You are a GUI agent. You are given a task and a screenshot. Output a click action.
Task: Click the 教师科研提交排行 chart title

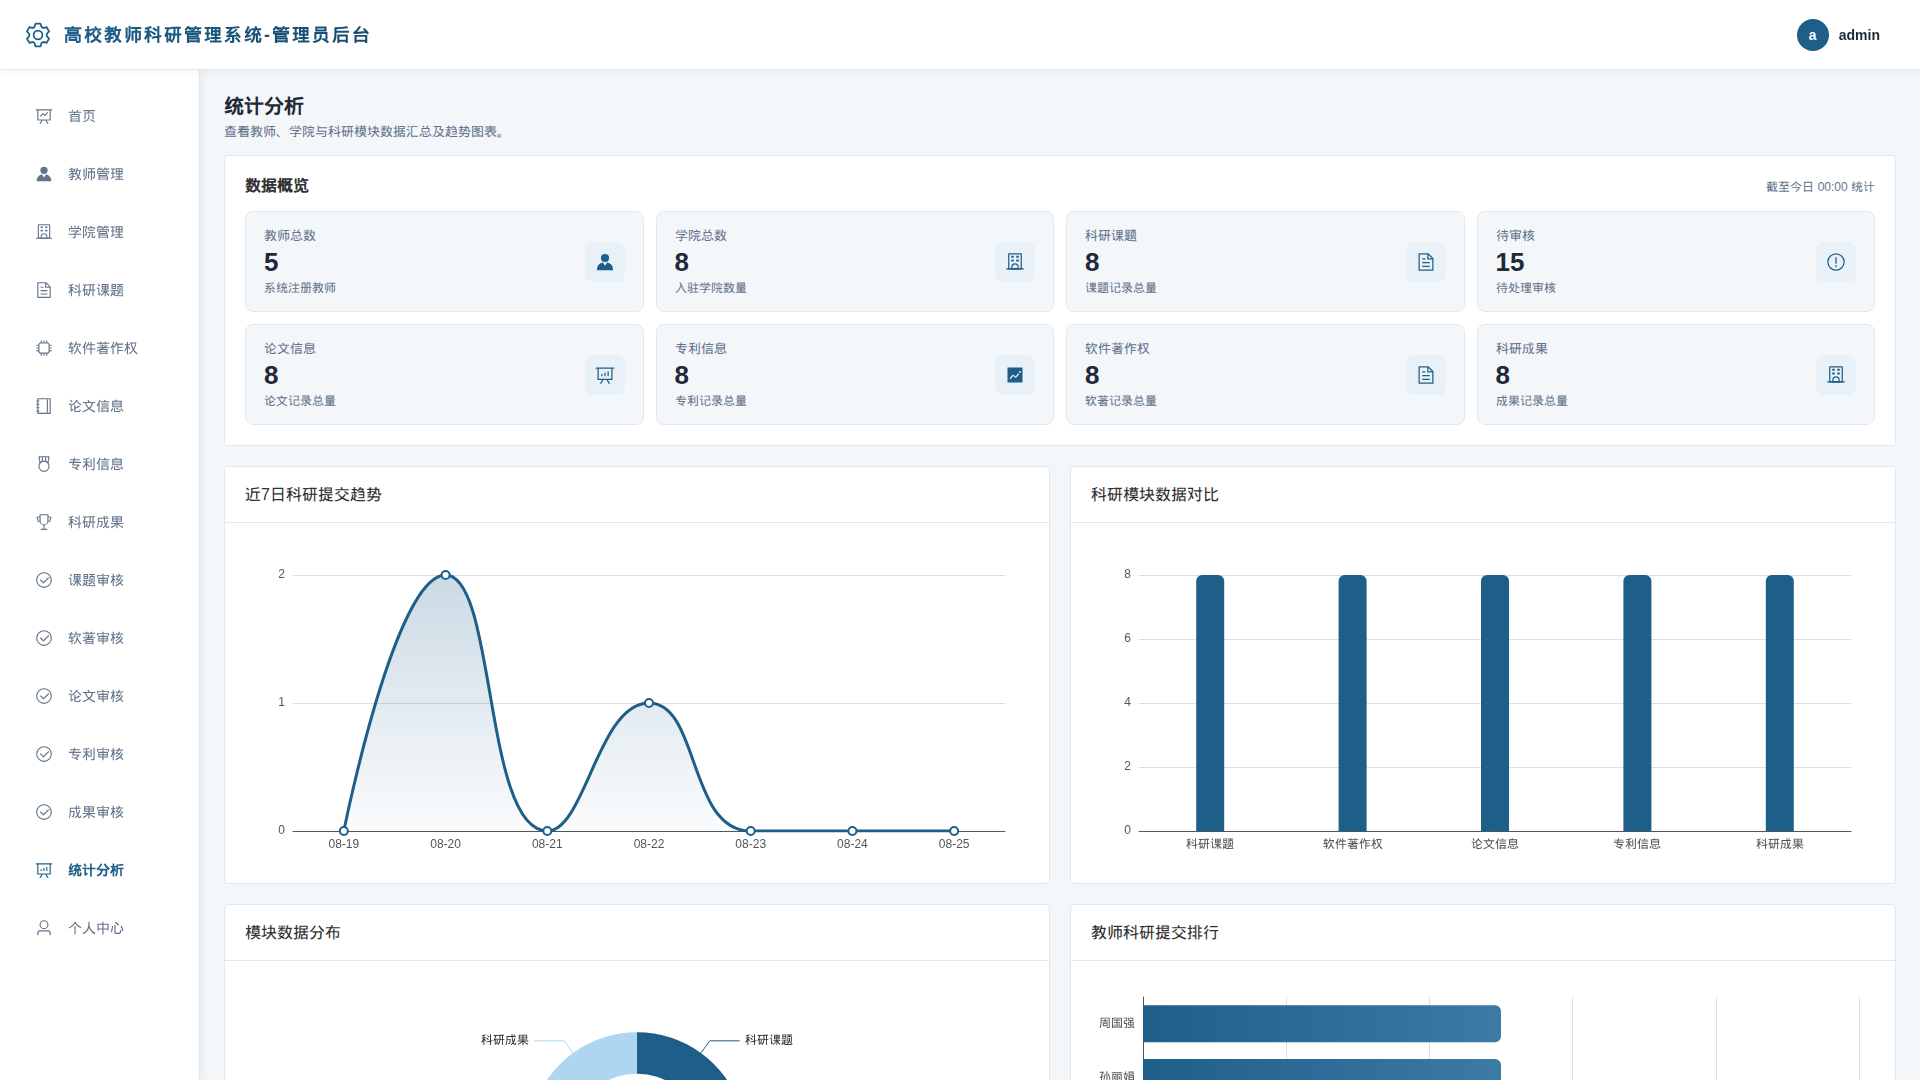pyautogui.click(x=1155, y=932)
